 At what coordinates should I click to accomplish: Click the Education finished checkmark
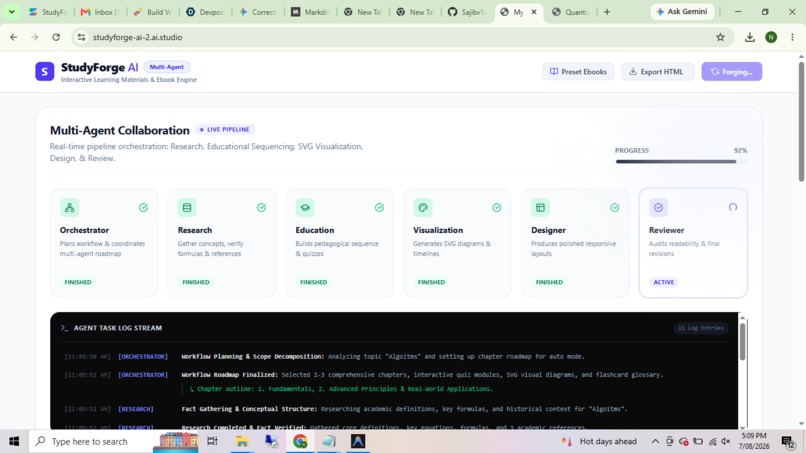click(x=379, y=208)
